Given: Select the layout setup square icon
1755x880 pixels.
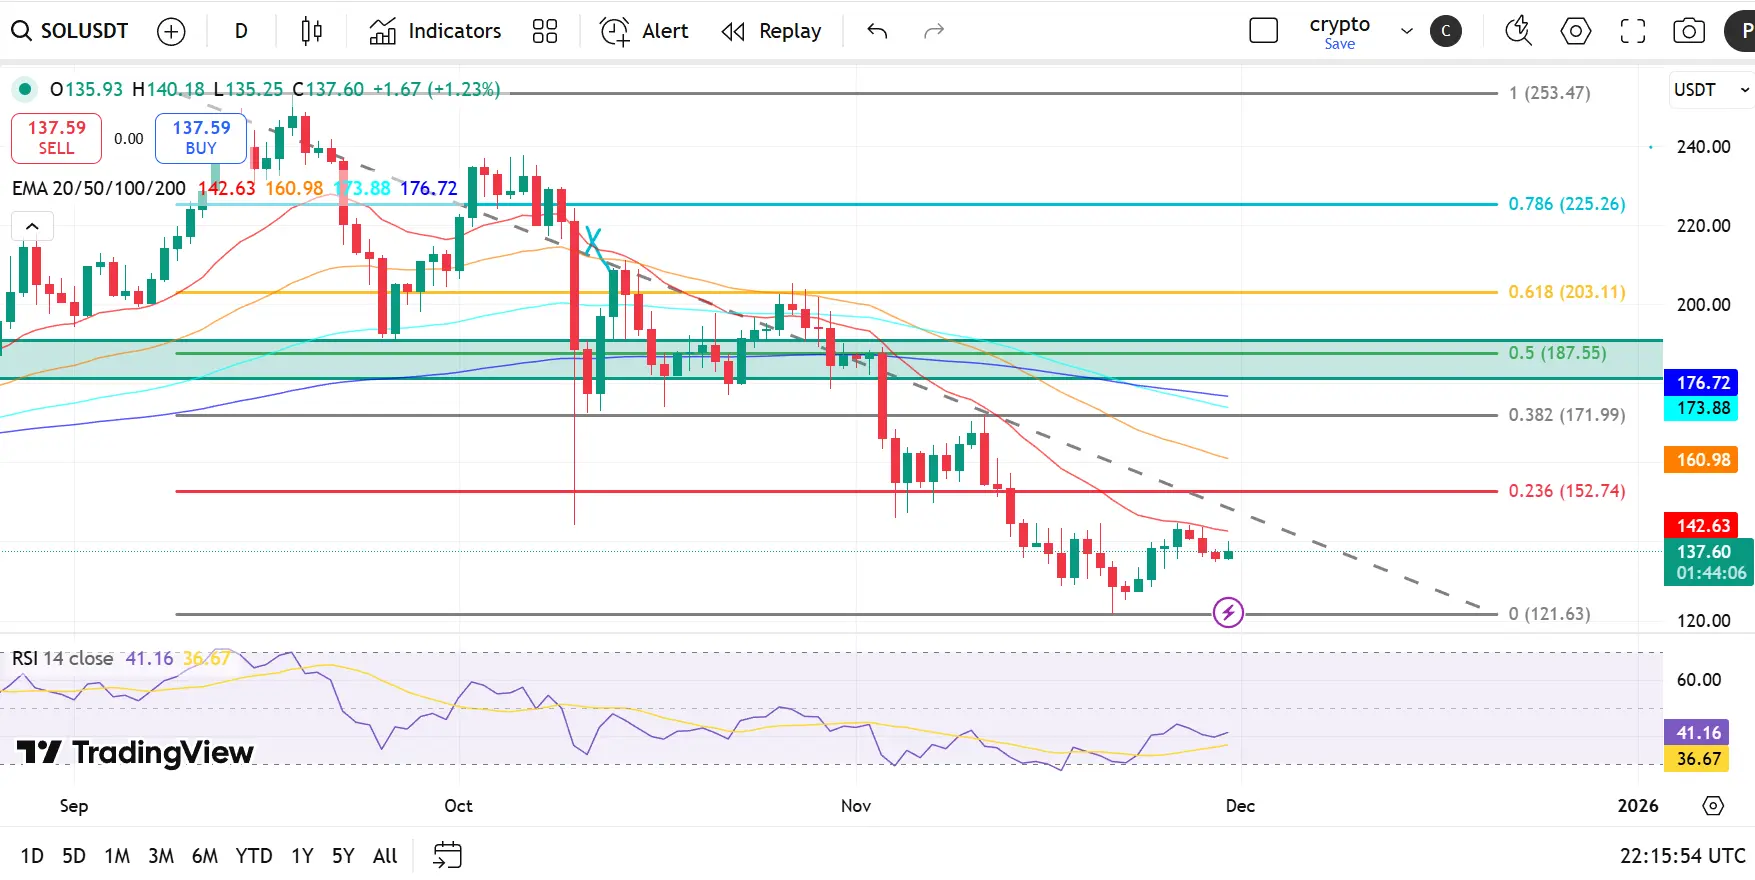Looking at the screenshot, I should (x=1264, y=31).
